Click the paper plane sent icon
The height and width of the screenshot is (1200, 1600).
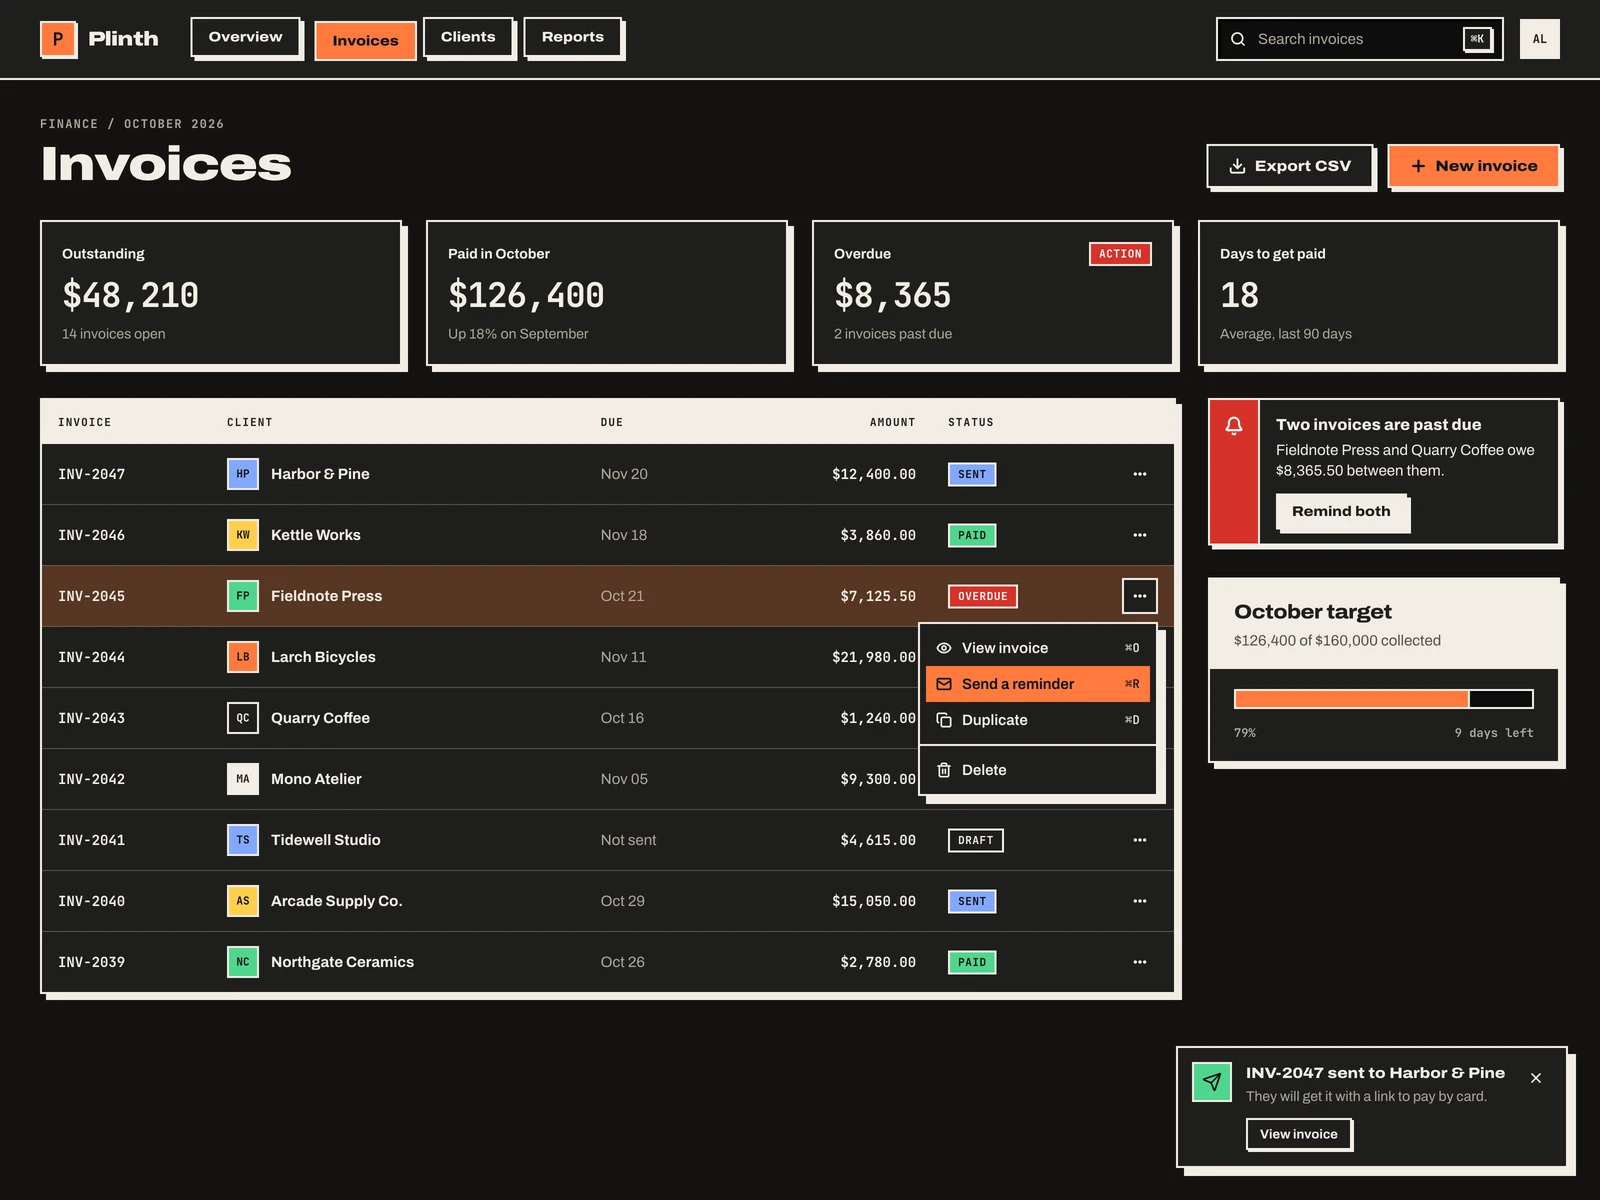point(1212,1082)
